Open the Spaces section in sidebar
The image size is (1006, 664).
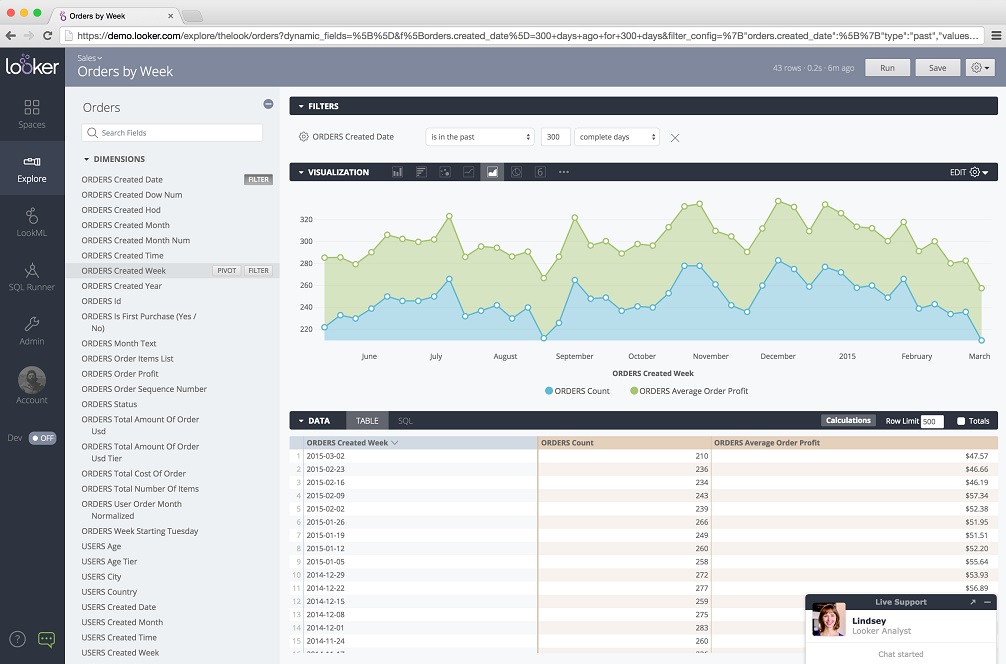click(x=32, y=113)
